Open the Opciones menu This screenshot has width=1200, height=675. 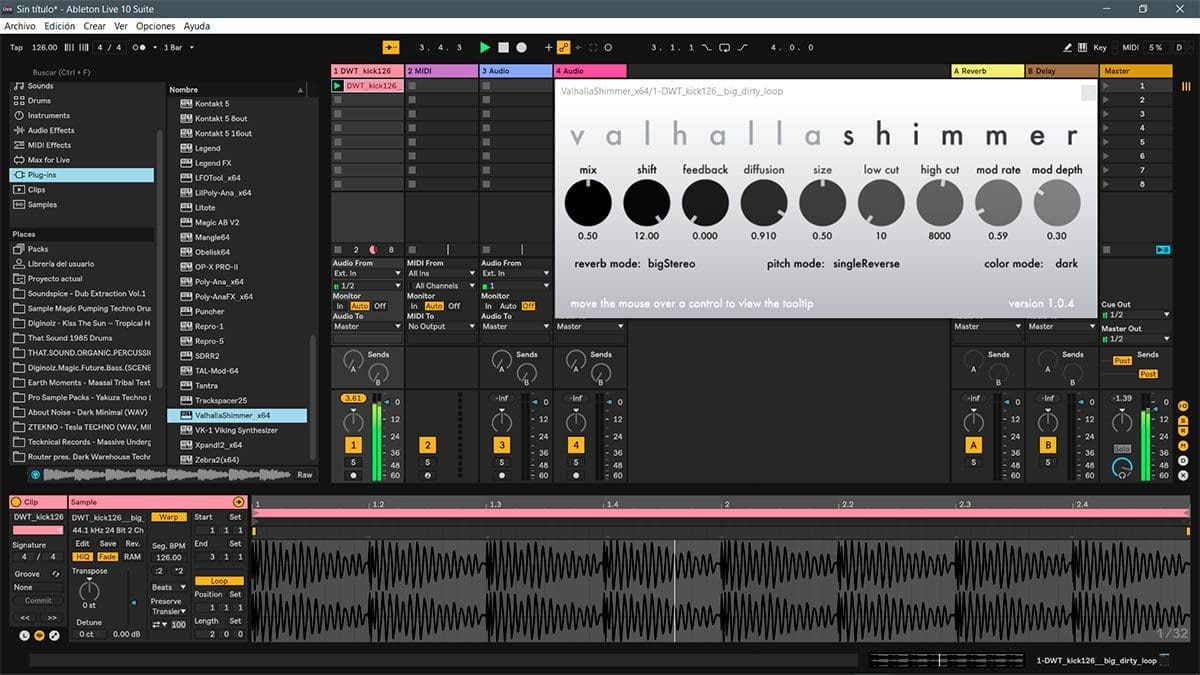coord(155,26)
